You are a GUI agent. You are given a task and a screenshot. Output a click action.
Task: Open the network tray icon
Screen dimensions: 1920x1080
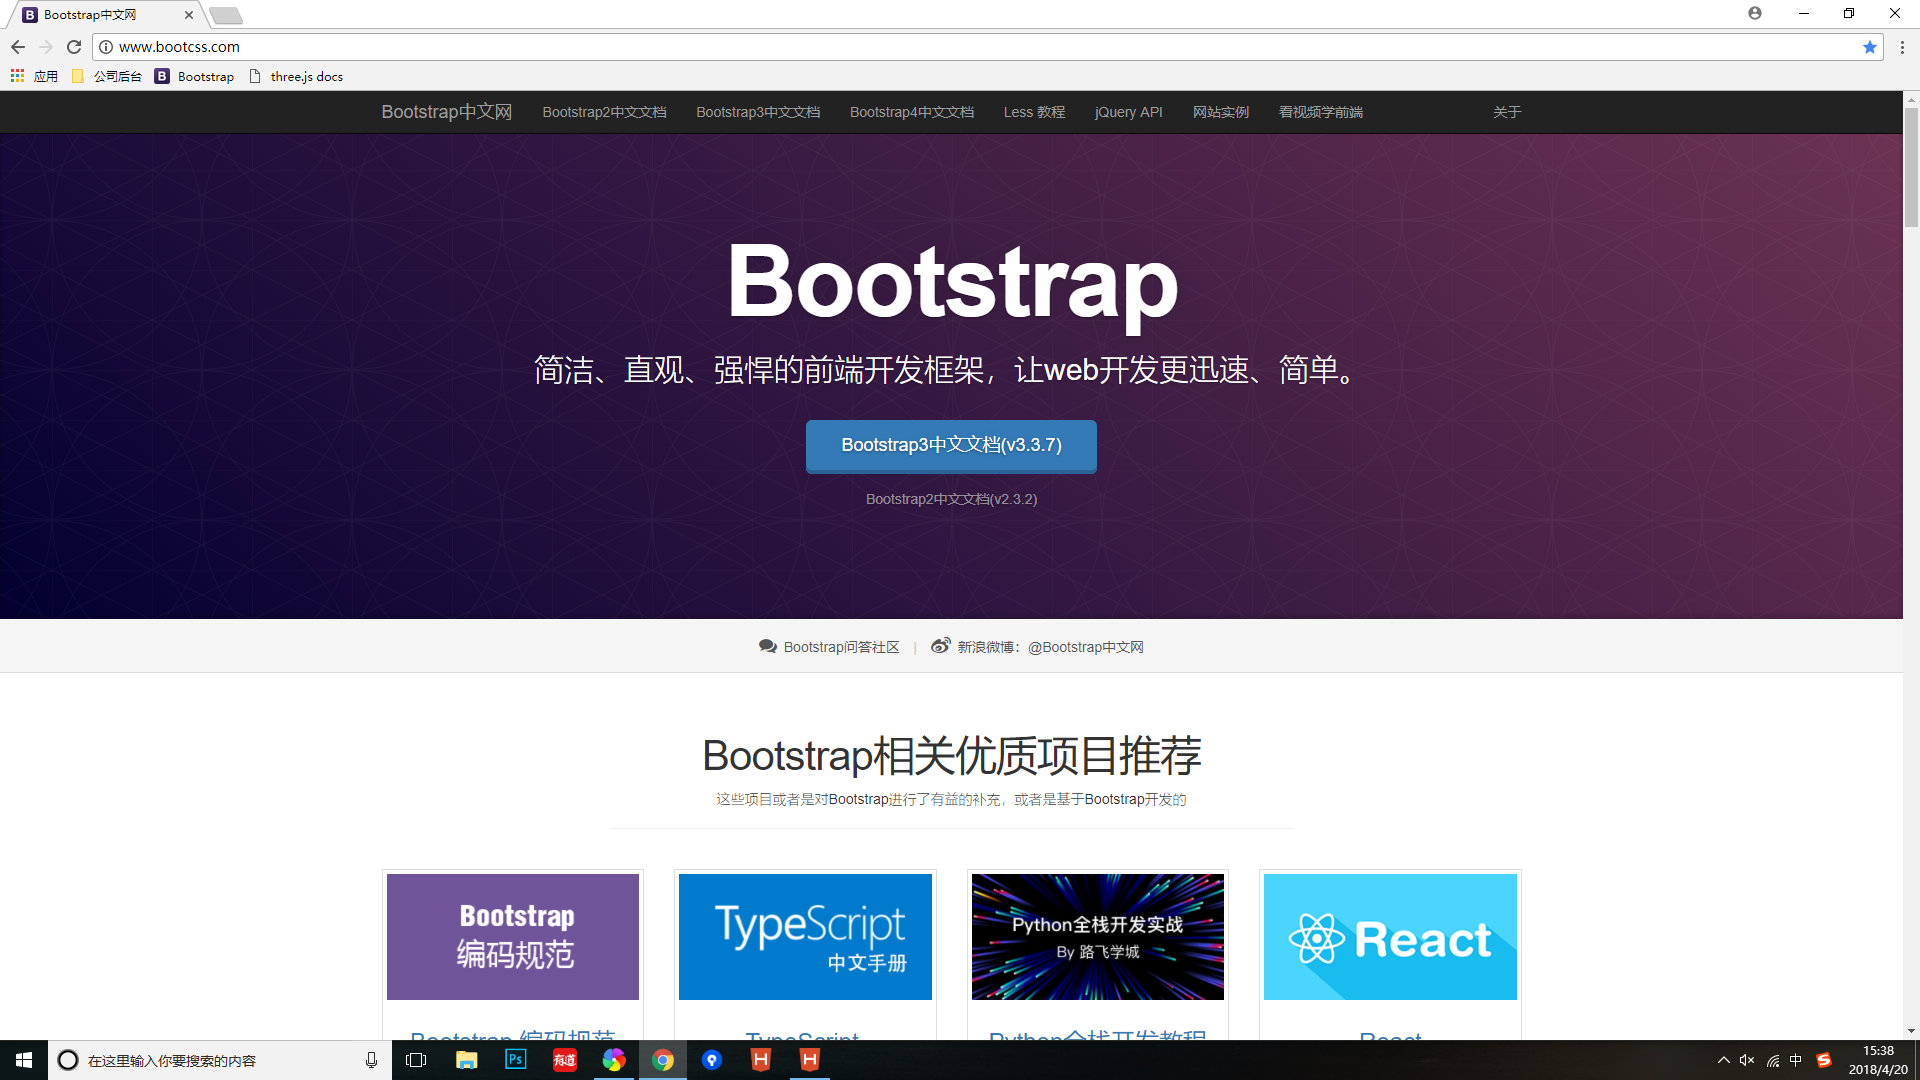click(x=1772, y=1060)
